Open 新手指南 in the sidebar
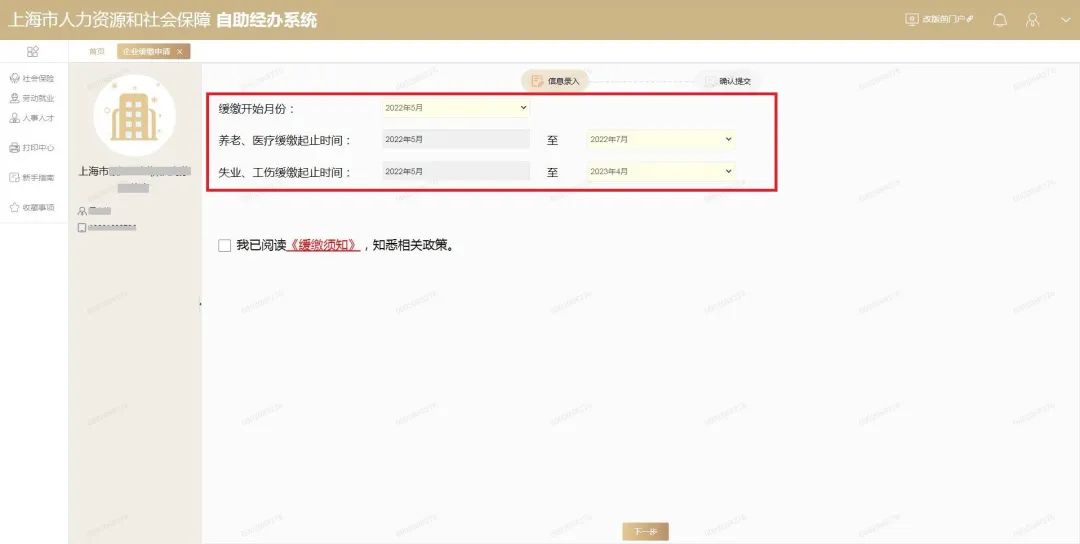Image resolution: width=1080 pixels, height=544 pixels. pos(32,178)
